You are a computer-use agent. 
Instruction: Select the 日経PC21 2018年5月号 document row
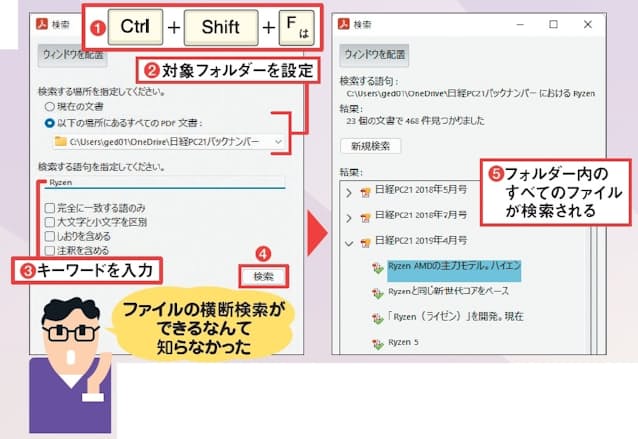point(421,190)
